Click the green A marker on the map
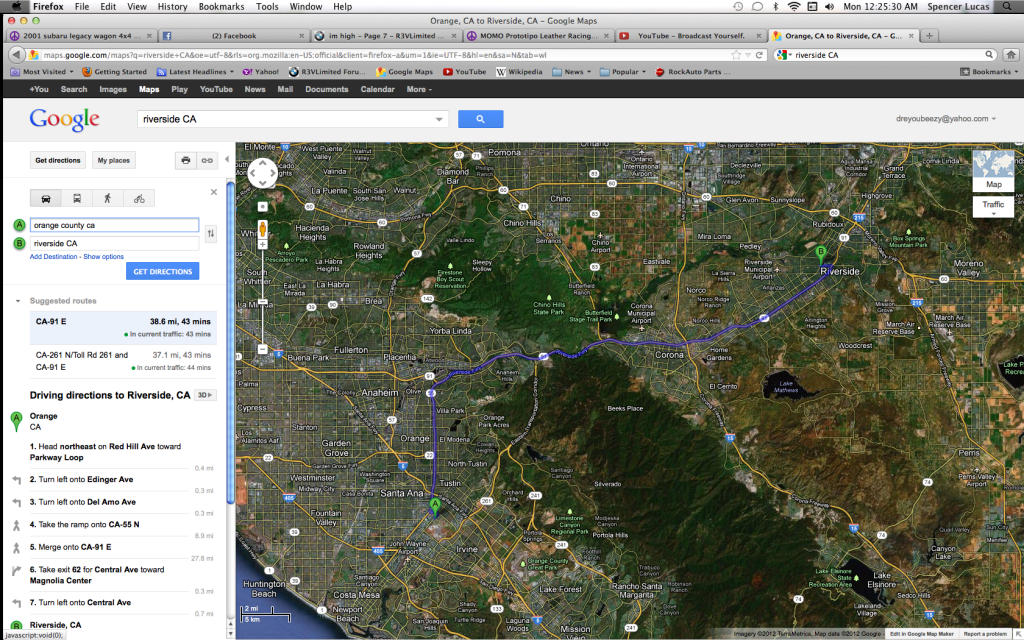The image size is (1024, 640). 435,507
